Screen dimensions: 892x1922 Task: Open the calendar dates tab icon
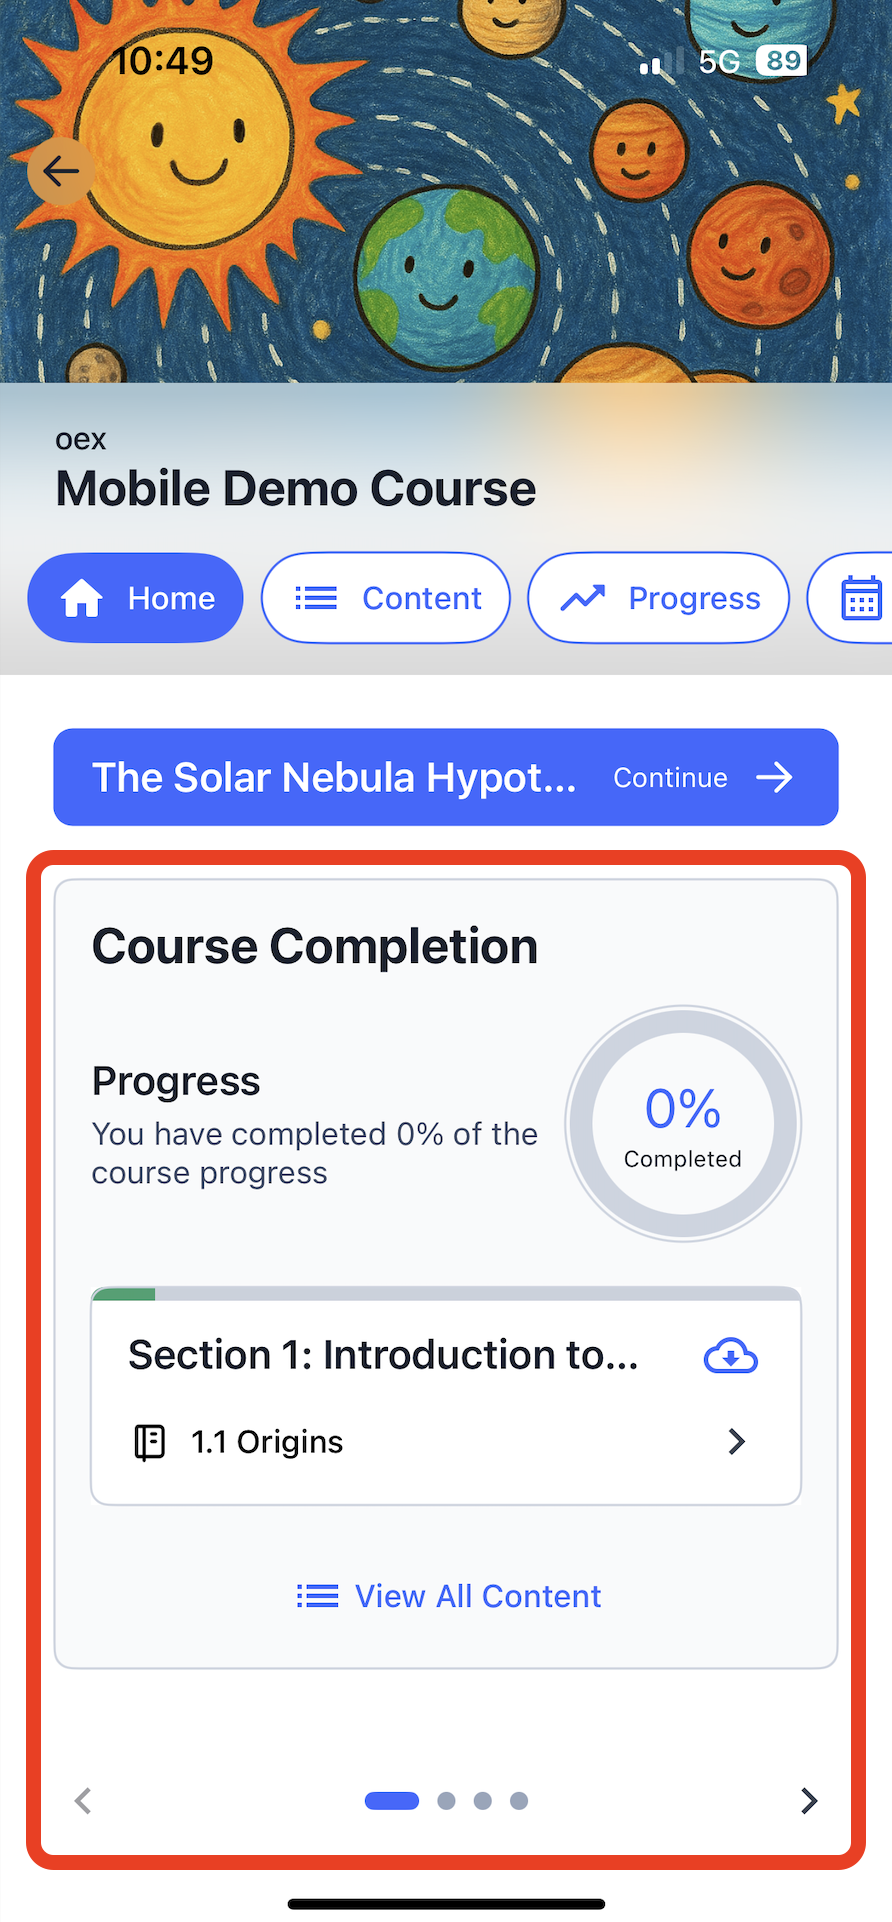tap(861, 598)
